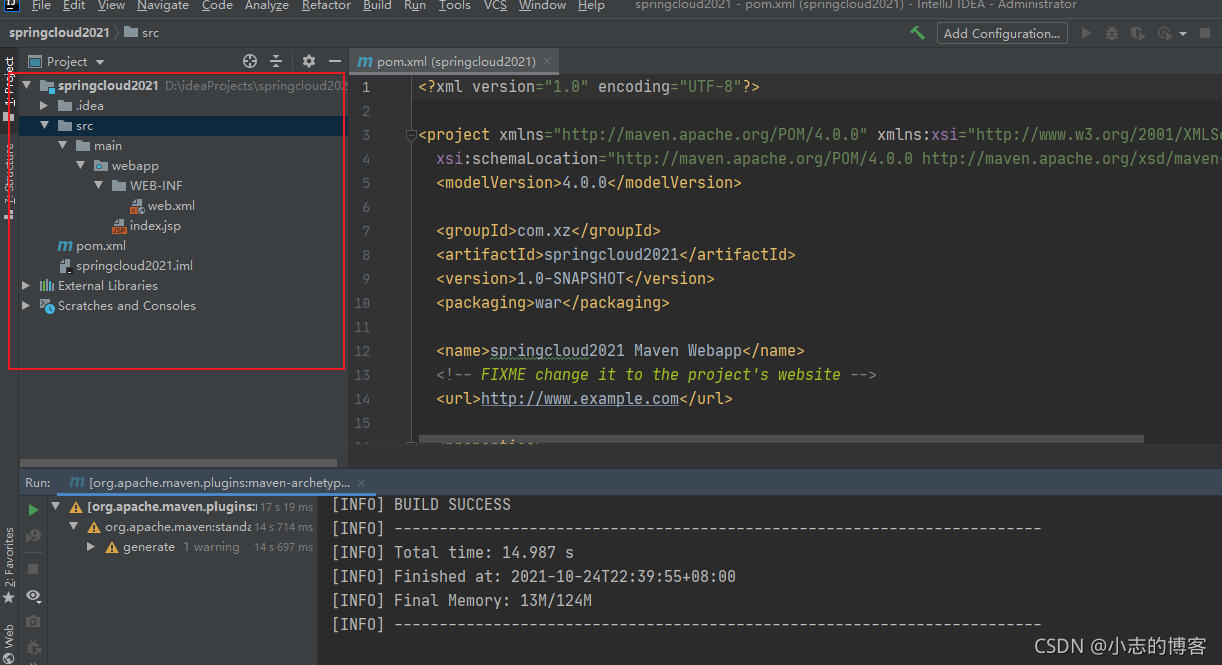The height and width of the screenshot is (665, 1222).
Task: Click the Stop square in the top toolbar
Action: click(1204, 33)
